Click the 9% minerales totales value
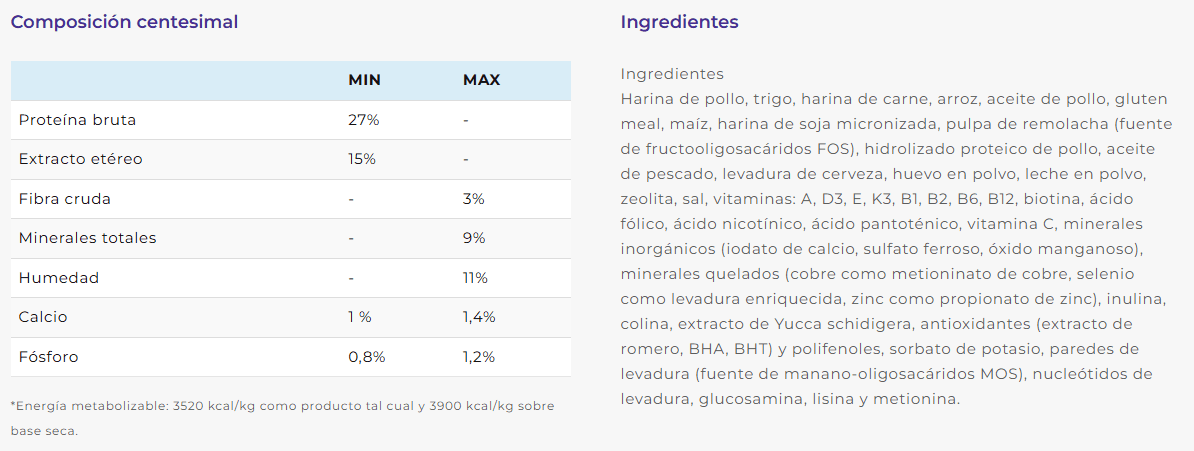Screen dimensions: 1194x451 tap(474, 238)
